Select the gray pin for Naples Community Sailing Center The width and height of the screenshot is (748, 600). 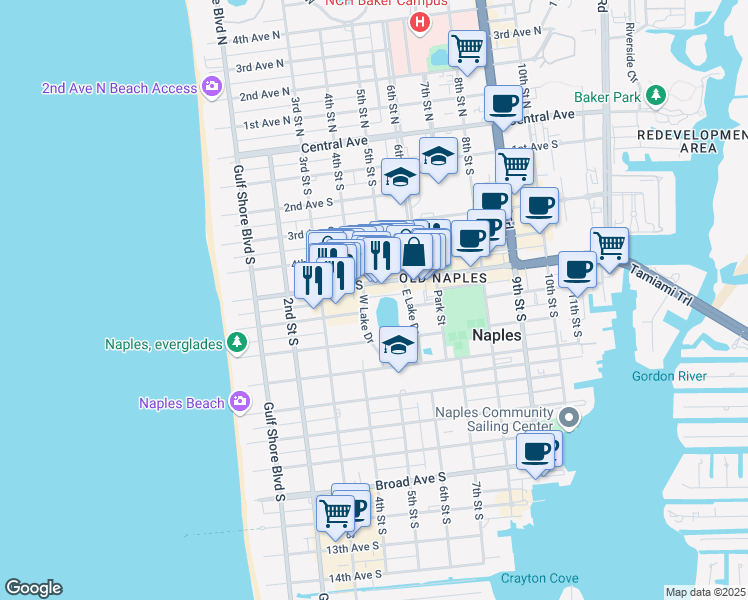(x=569, y=418)
